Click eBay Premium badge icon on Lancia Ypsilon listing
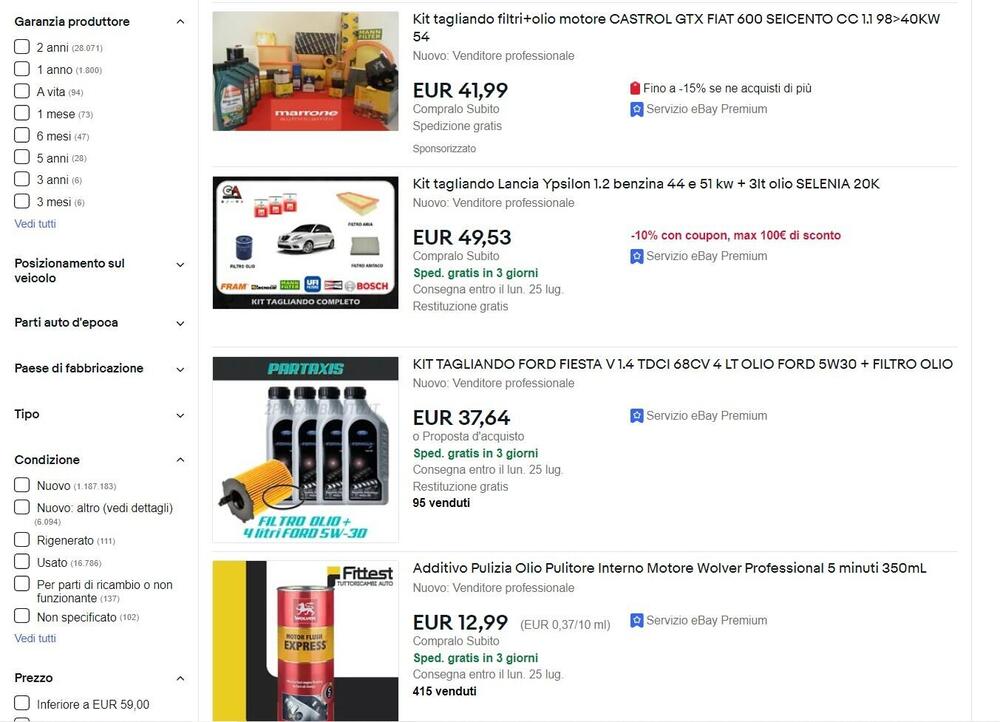The width and height of the screenshot is (1000, 722). click(x=636, y=256)
